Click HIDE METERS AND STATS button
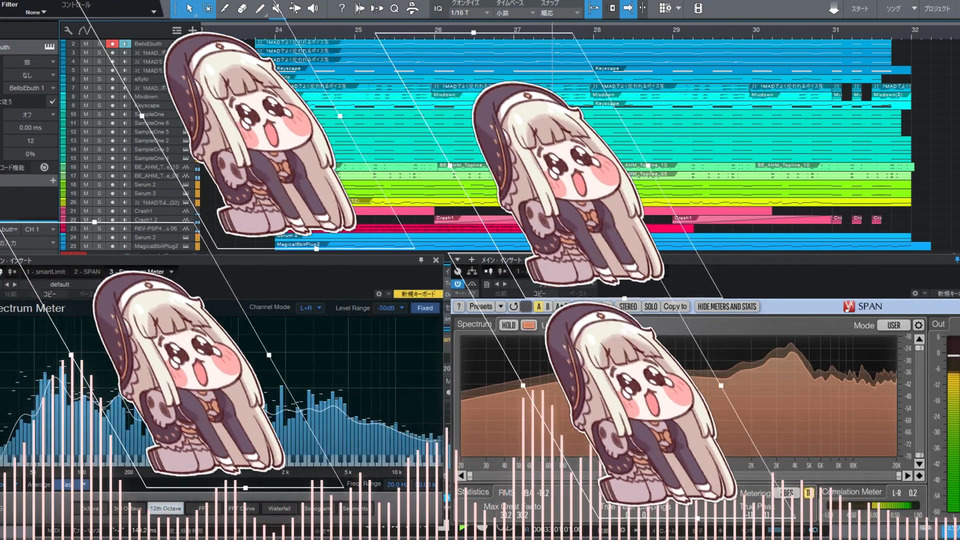The width and height of the screenshot is (960, 540). (x=727, y=306)
